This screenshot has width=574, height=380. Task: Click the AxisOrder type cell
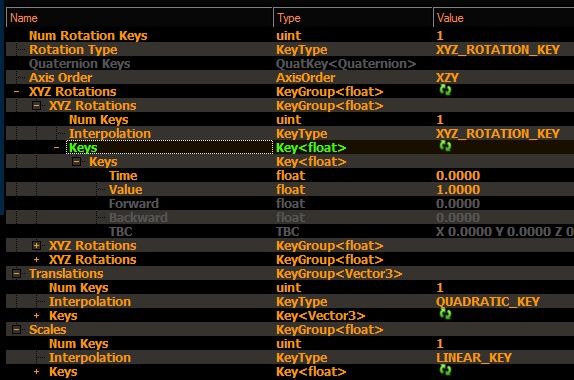(305, 78)
